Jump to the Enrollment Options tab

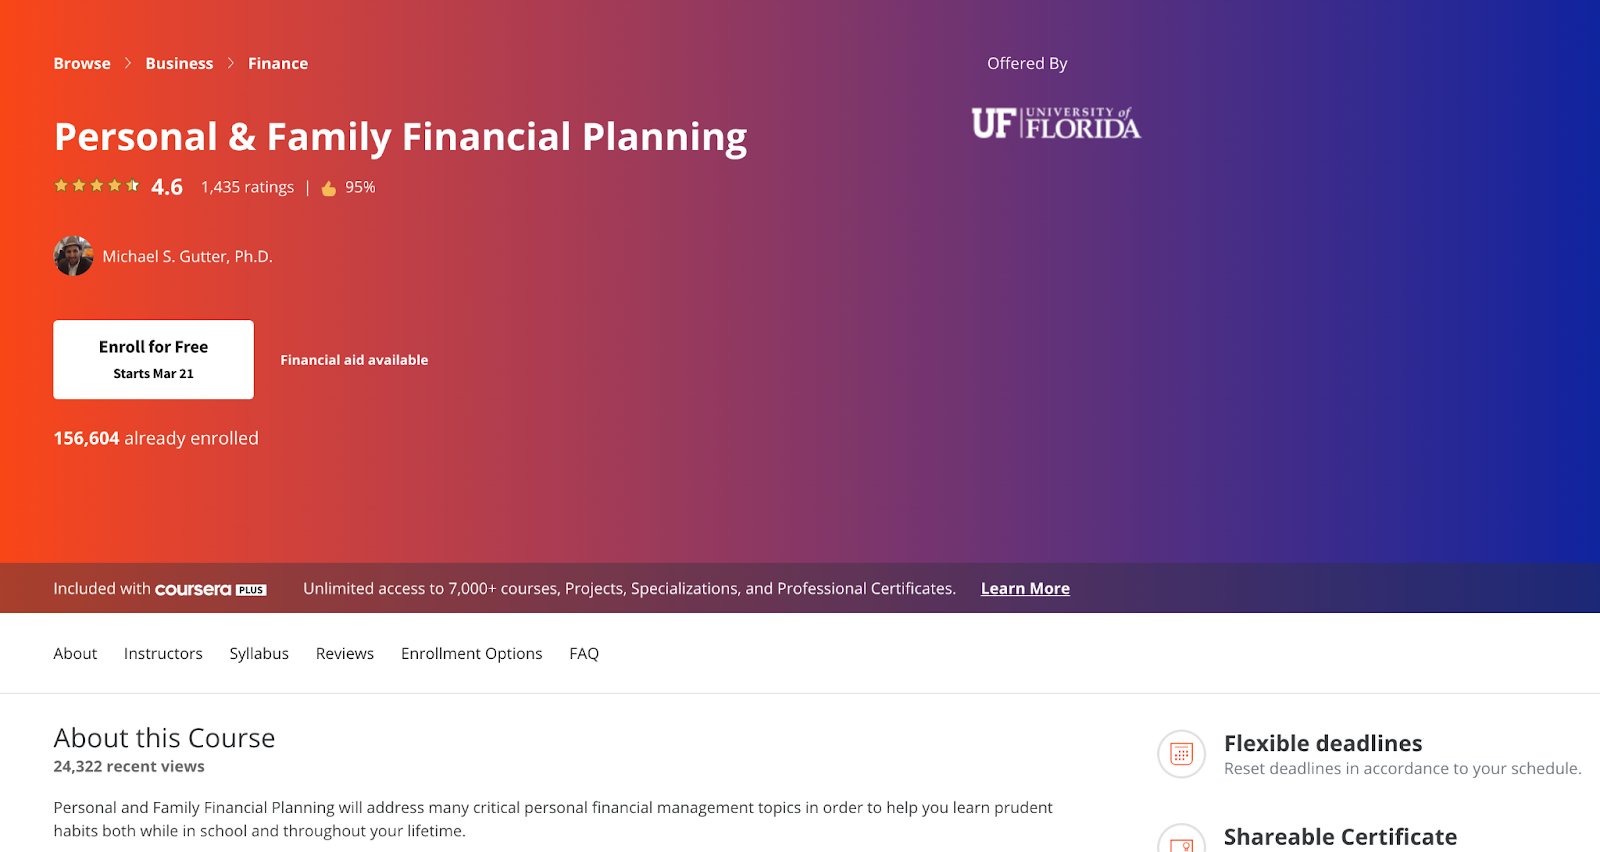(472, 653)
